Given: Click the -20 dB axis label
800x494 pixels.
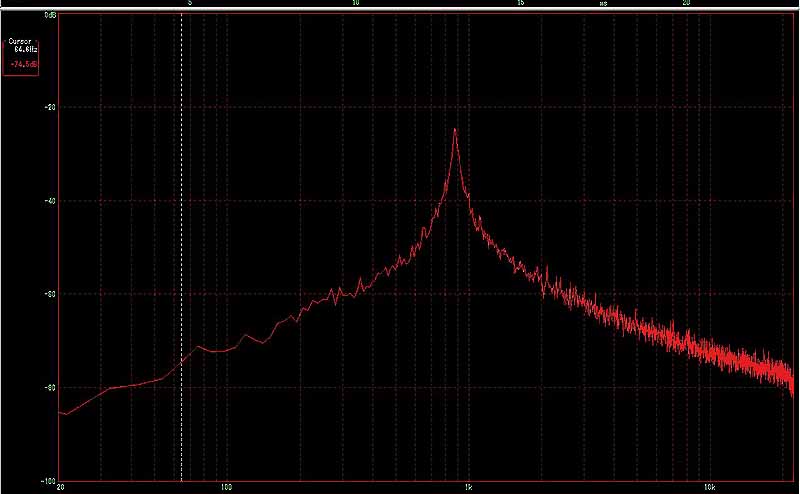Looking at the screenshot, I should pyautogui.click(x=50, y=108).
